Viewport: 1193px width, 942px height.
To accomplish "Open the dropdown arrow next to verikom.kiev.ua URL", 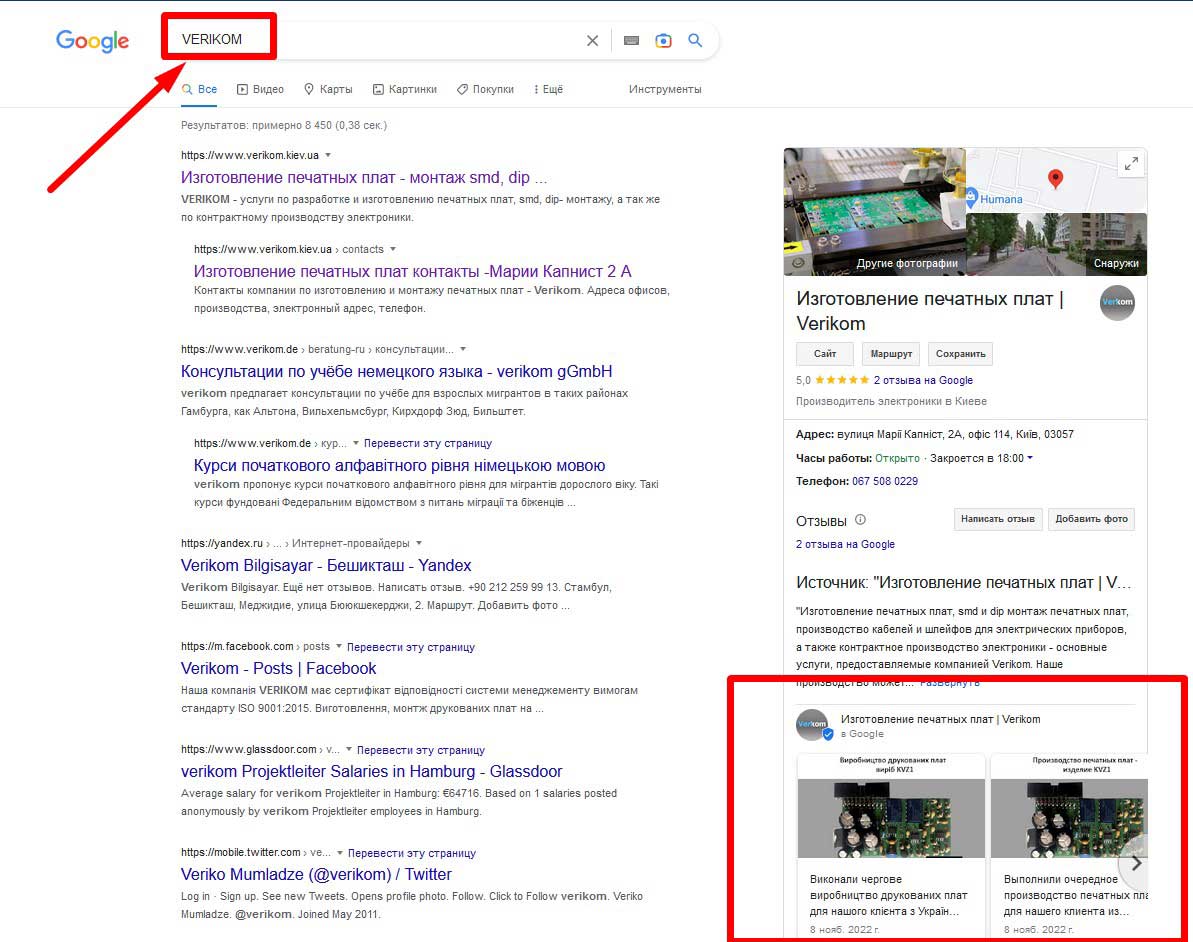I will point(328,155).
